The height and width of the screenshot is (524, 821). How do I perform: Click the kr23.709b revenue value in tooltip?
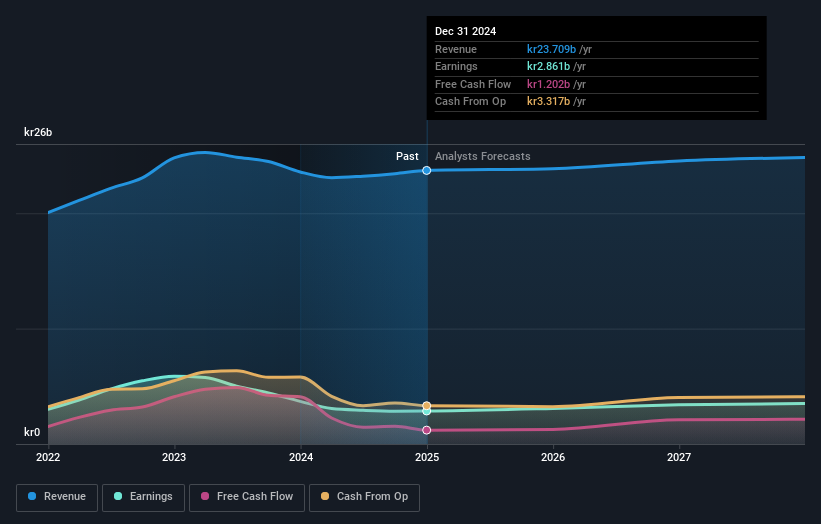coord(551,49)
